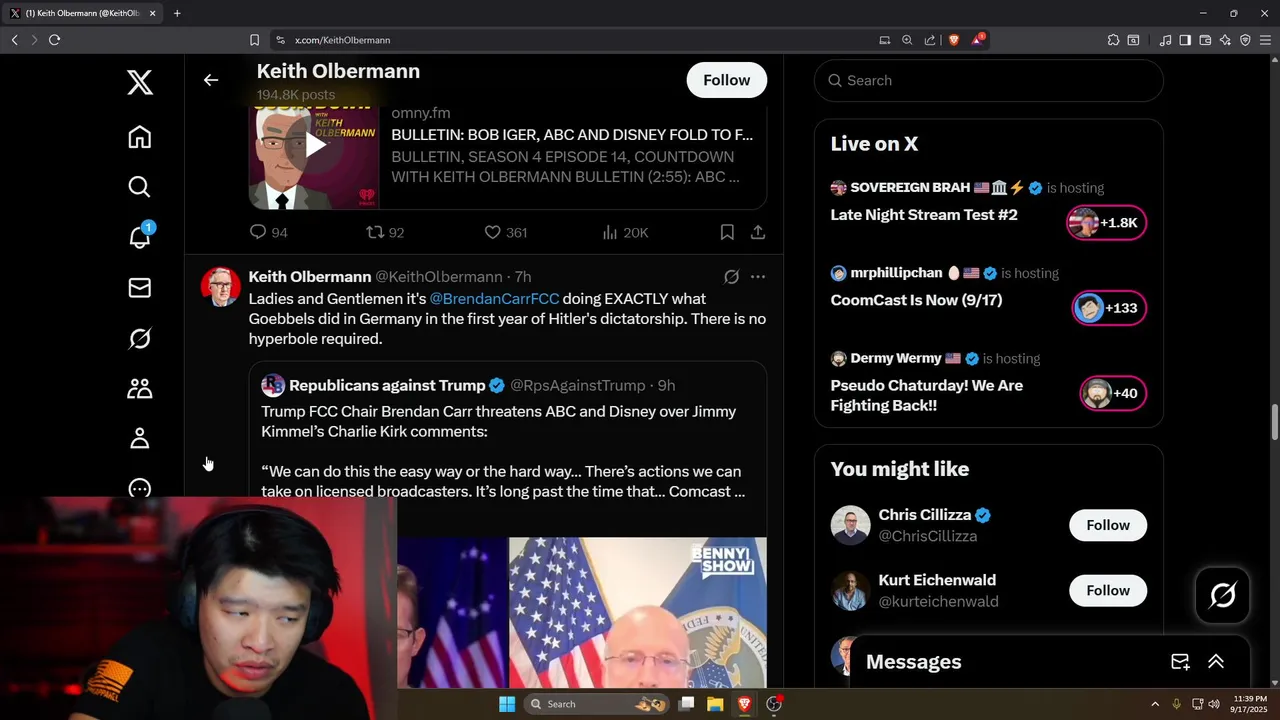Go back in browser history
This screenshot has width=1280, height=720.
[14, 40]
